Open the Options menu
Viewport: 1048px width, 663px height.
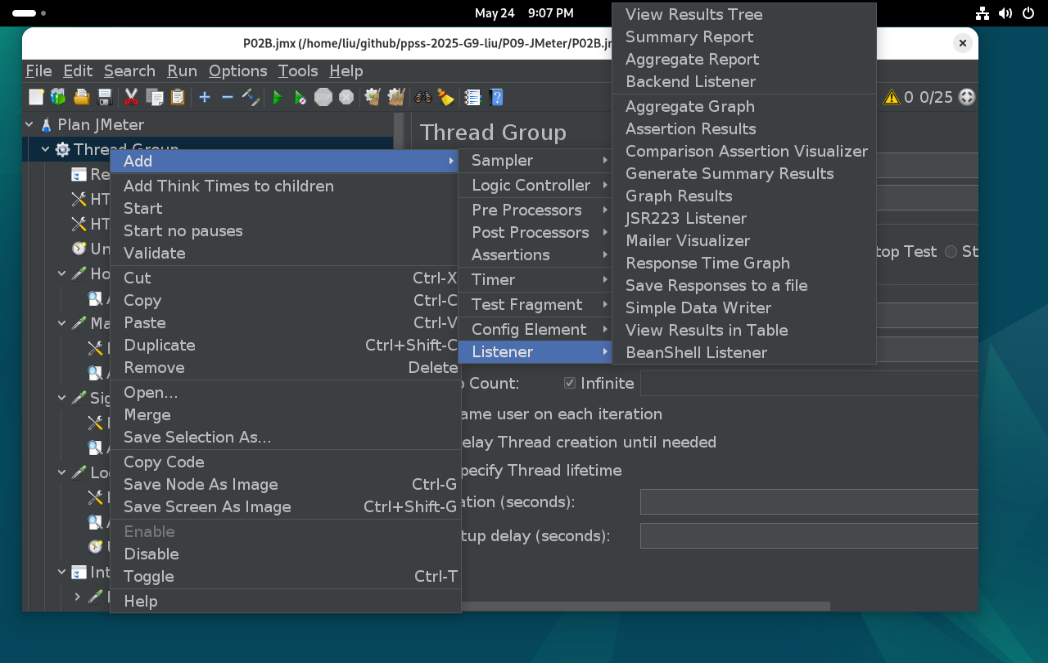238,71
